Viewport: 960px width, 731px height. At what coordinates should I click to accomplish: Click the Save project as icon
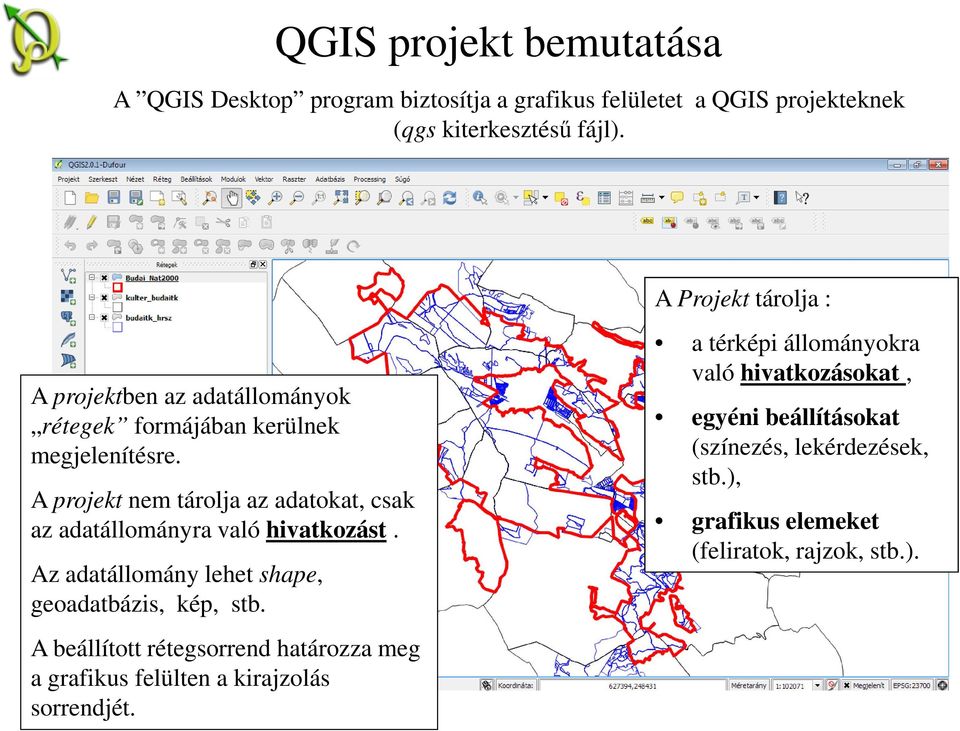(x=136, y=198)
